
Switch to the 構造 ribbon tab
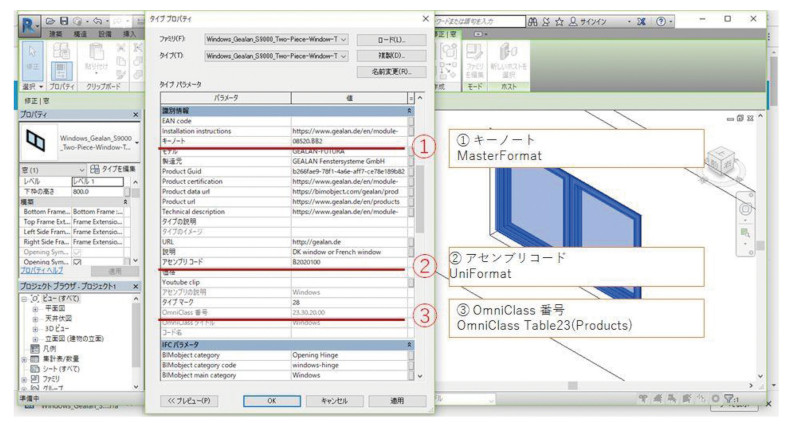tap(80, 34)
